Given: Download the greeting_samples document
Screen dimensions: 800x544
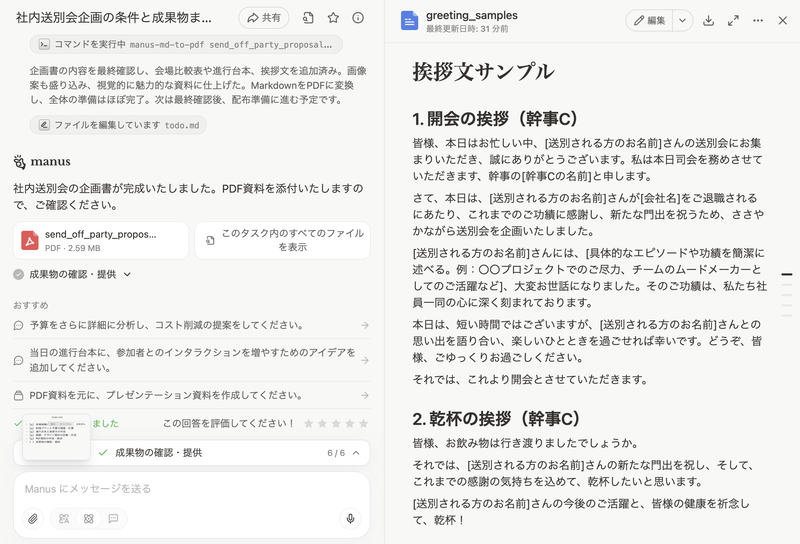Looking at the screenshot, I should coord(708,20).
